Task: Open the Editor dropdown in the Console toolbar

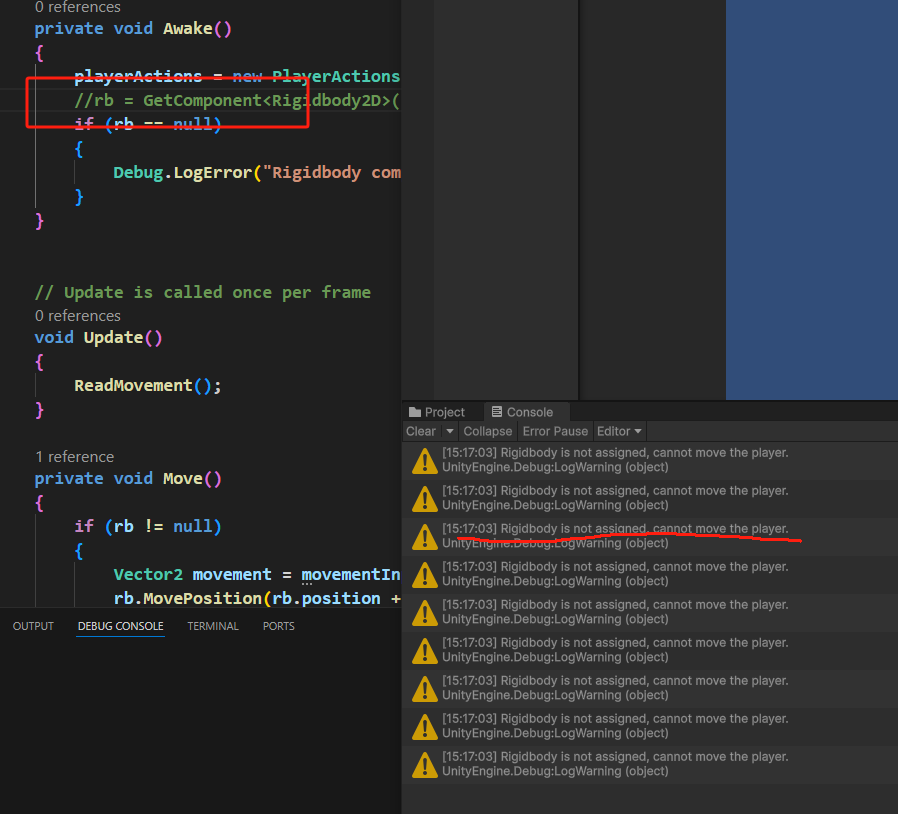Action: (620, 431)
